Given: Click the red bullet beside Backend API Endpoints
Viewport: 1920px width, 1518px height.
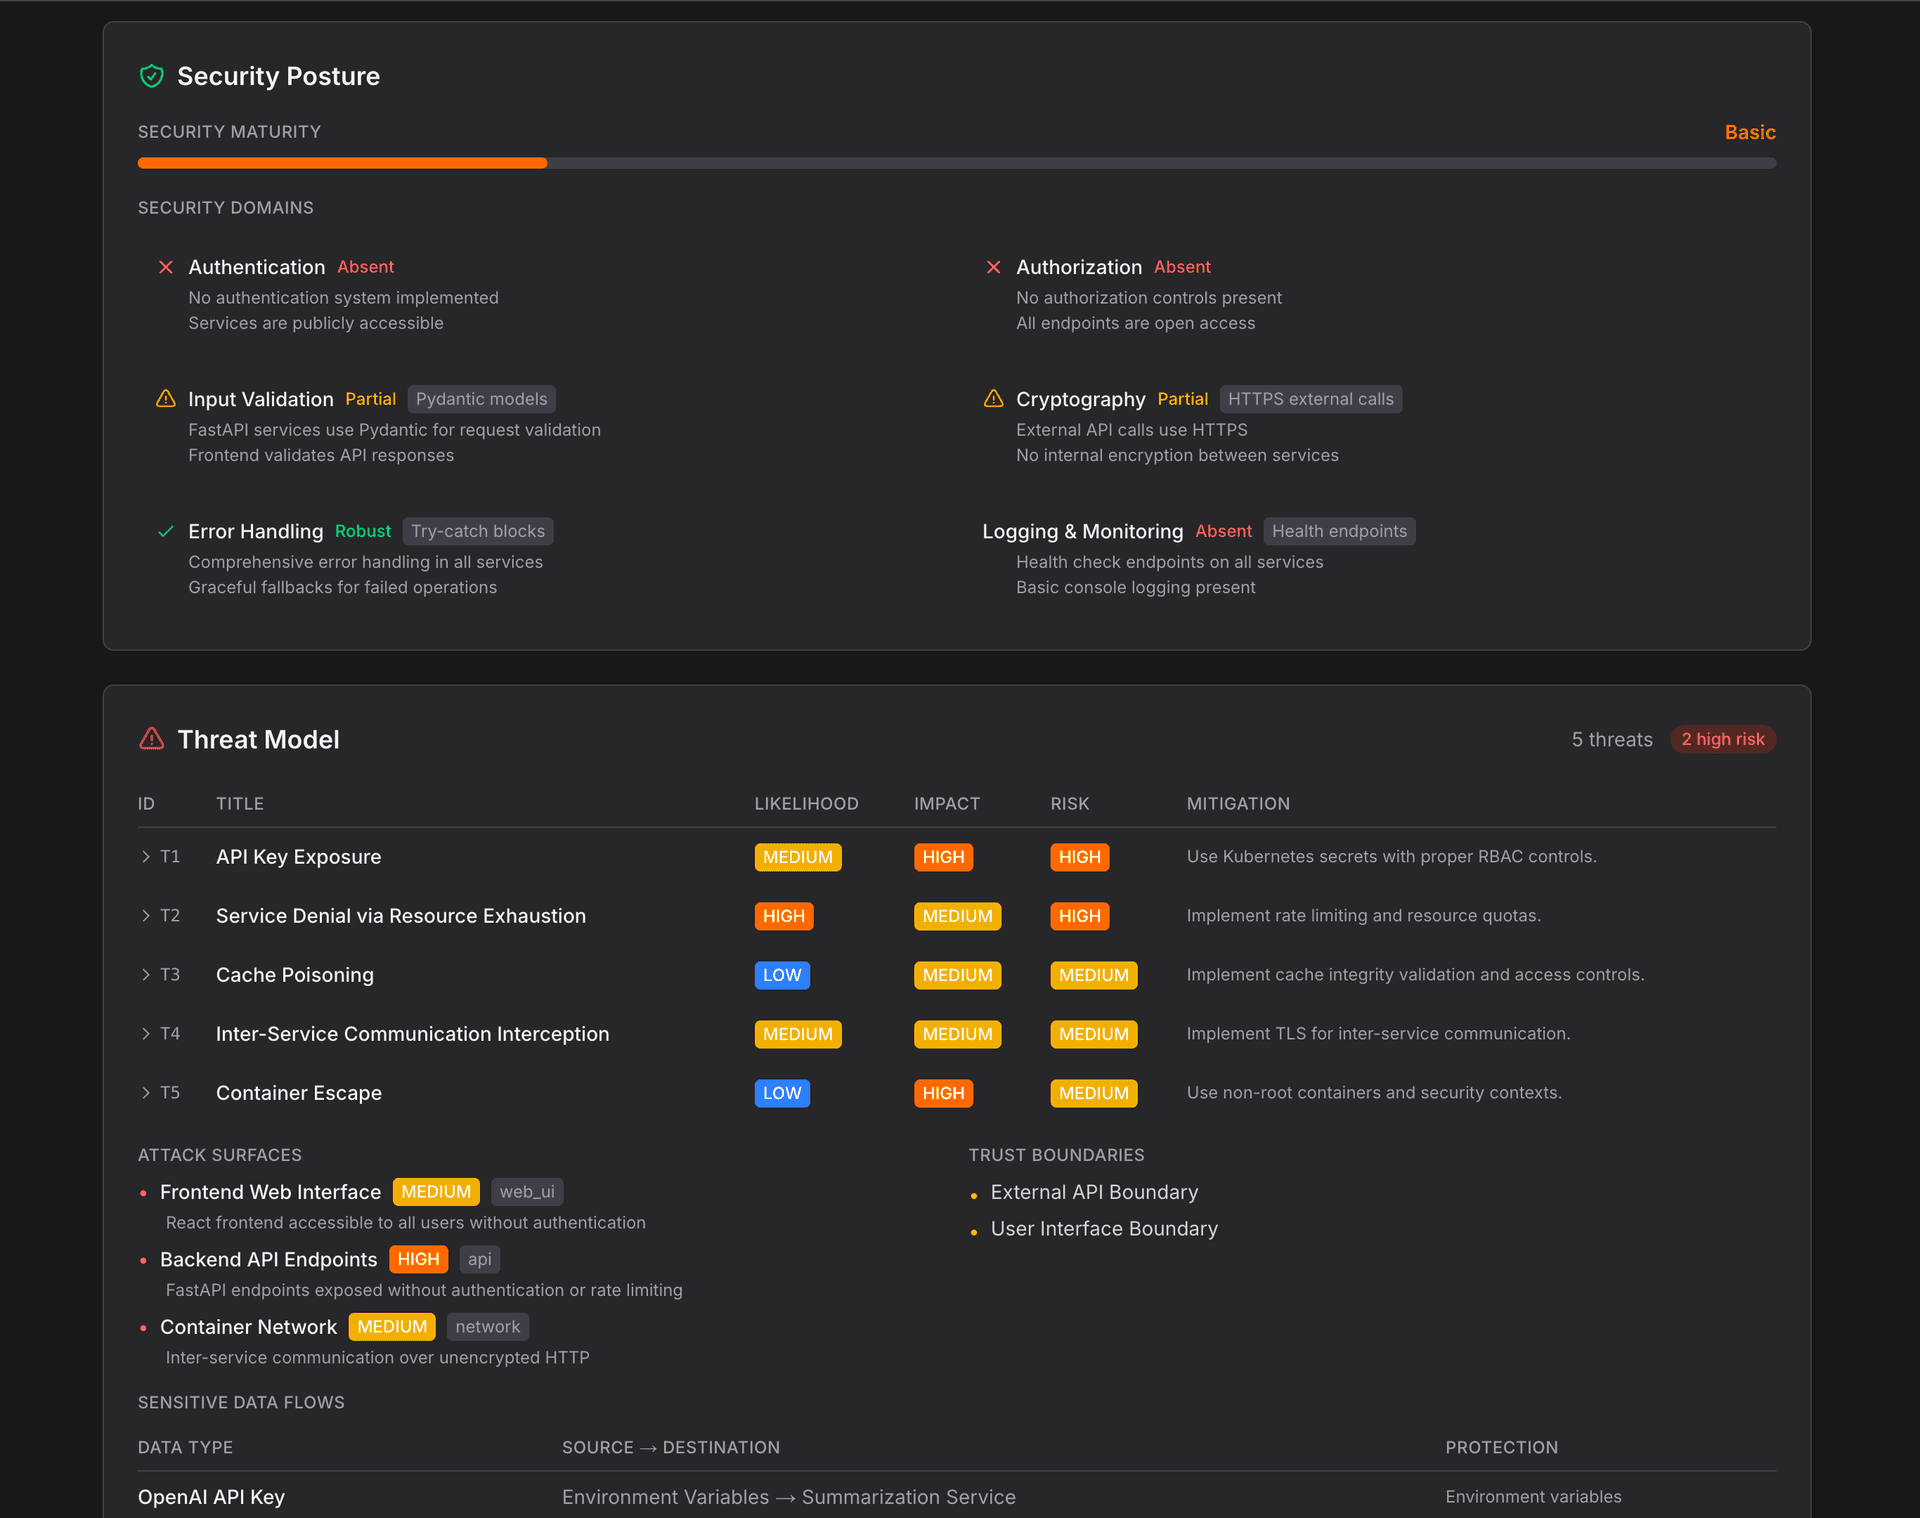Looking at the screenshot, I should 142,1259.
